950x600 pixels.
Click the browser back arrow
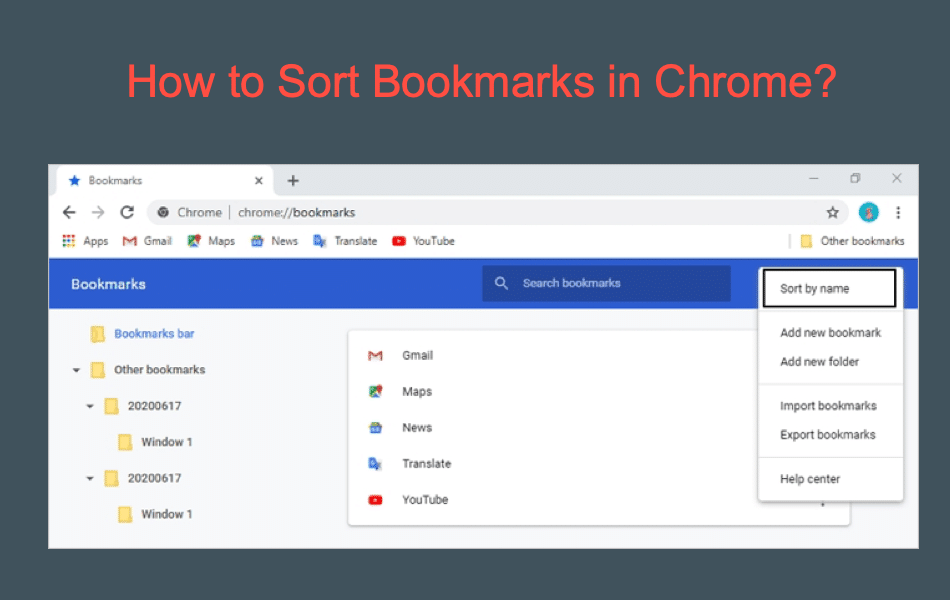(x=69, y=212)
